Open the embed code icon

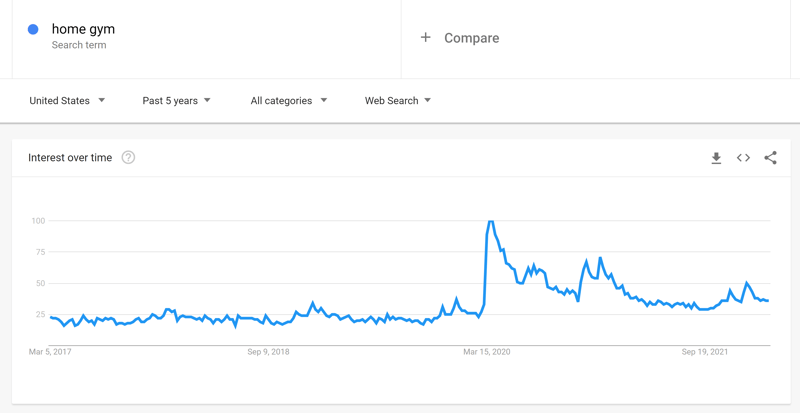(x=743, y=158)
